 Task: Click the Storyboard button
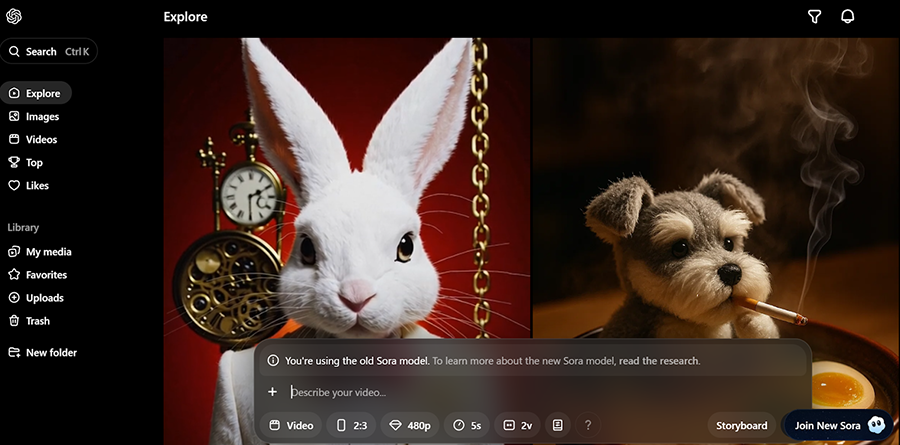click(741, 425)
